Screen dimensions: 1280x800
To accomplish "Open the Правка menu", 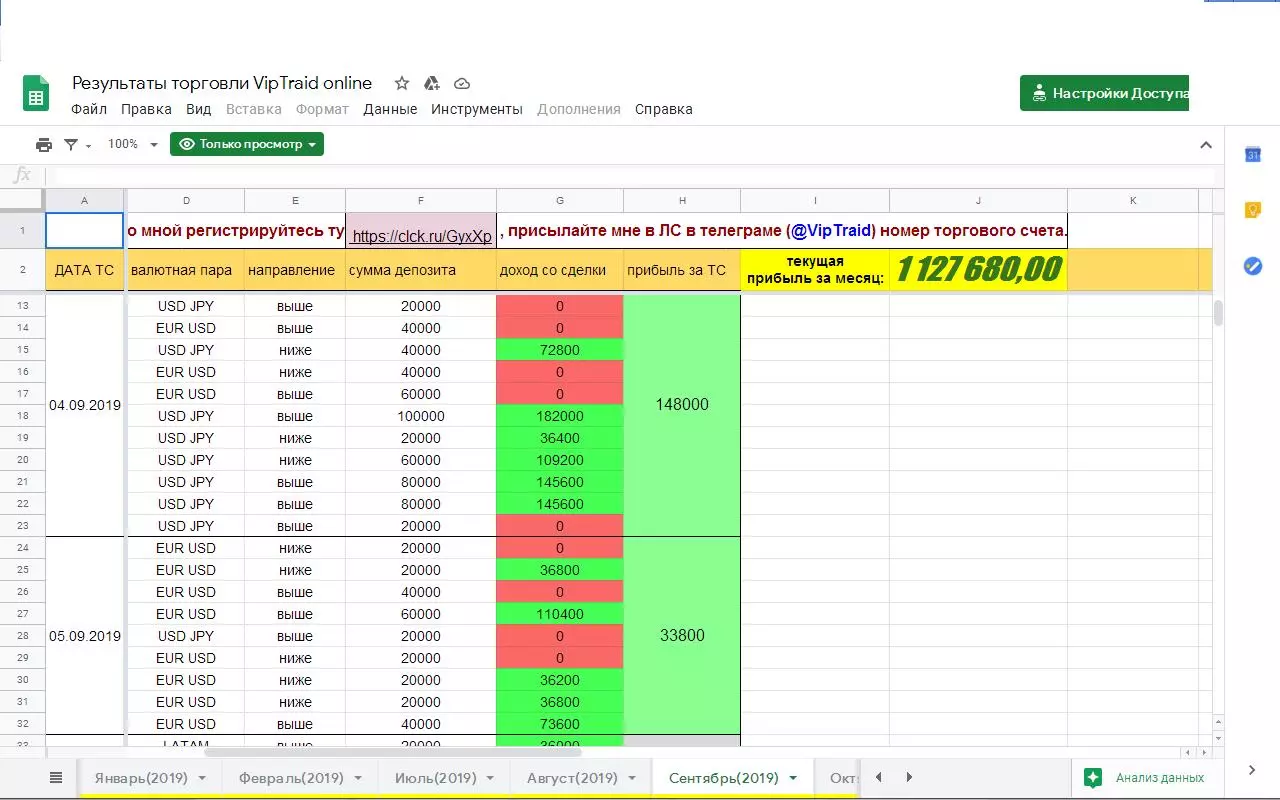I will click(146, 109).
